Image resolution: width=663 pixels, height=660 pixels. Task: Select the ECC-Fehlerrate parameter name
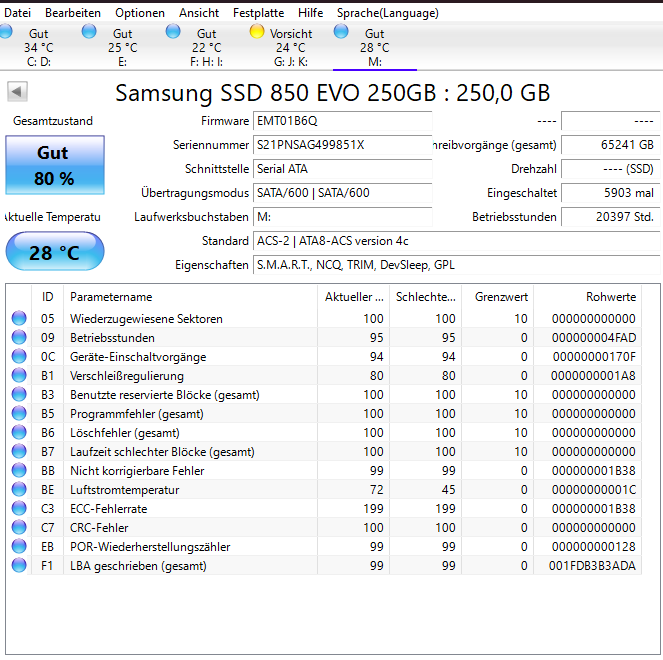click(109, 509)
